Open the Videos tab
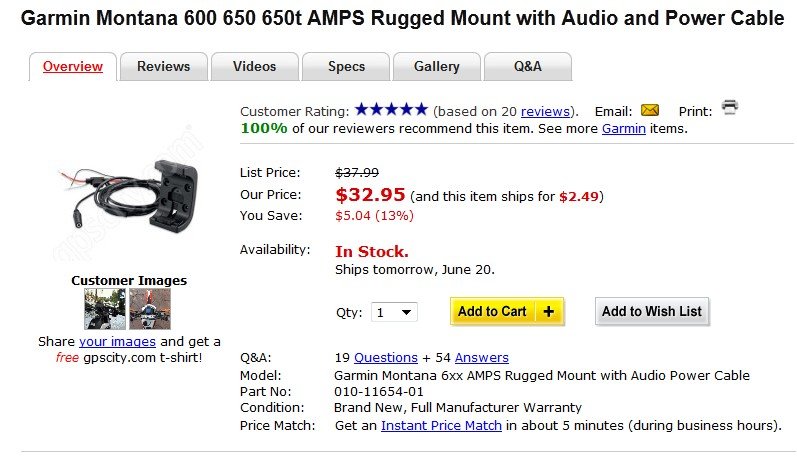The image size is (797, 468). [x=254, y=67]
